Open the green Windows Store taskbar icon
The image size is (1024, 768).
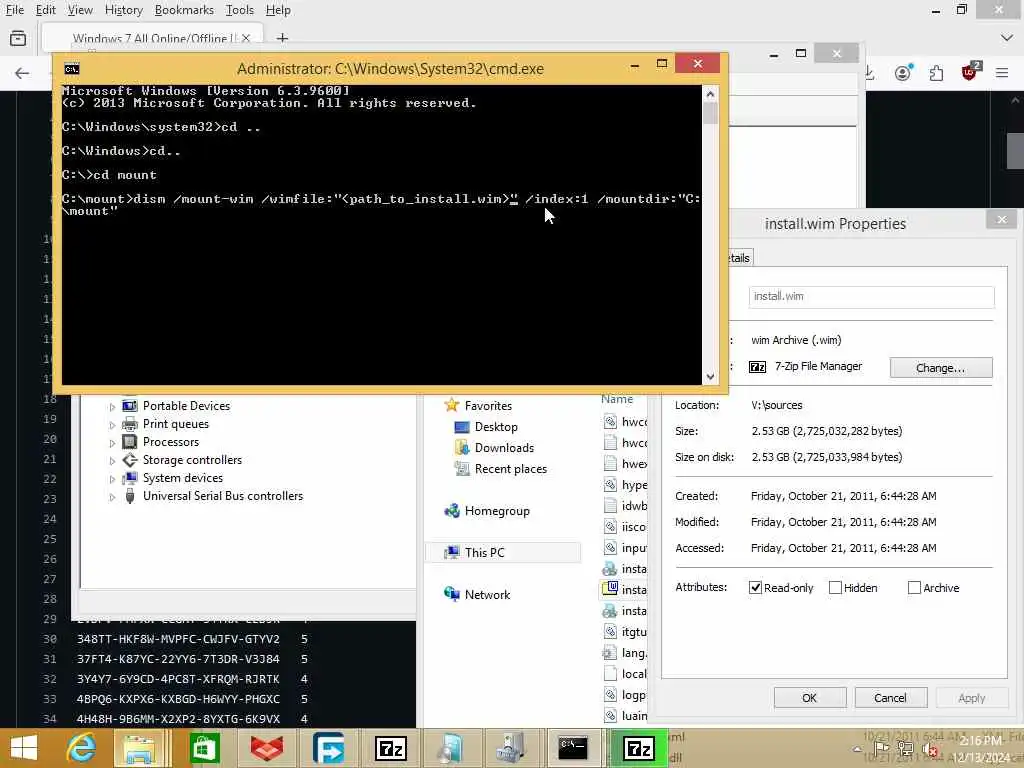[204, 748]
